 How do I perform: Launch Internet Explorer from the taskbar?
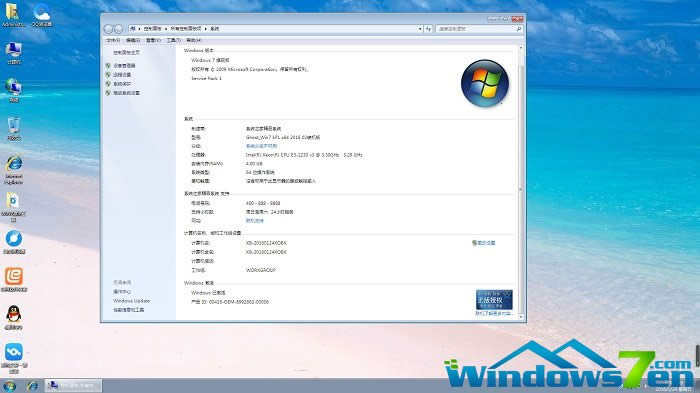[32, 386]
